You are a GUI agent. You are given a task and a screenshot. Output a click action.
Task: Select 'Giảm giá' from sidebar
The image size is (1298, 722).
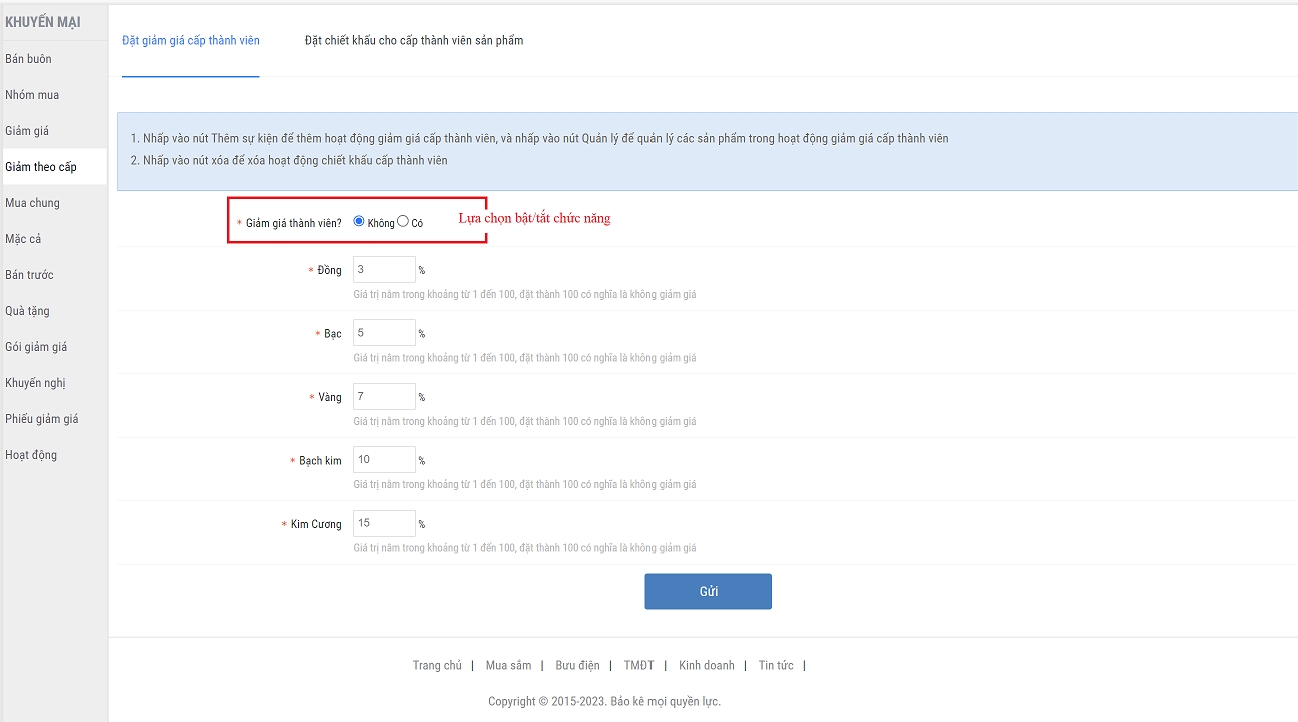pos(27,131)
